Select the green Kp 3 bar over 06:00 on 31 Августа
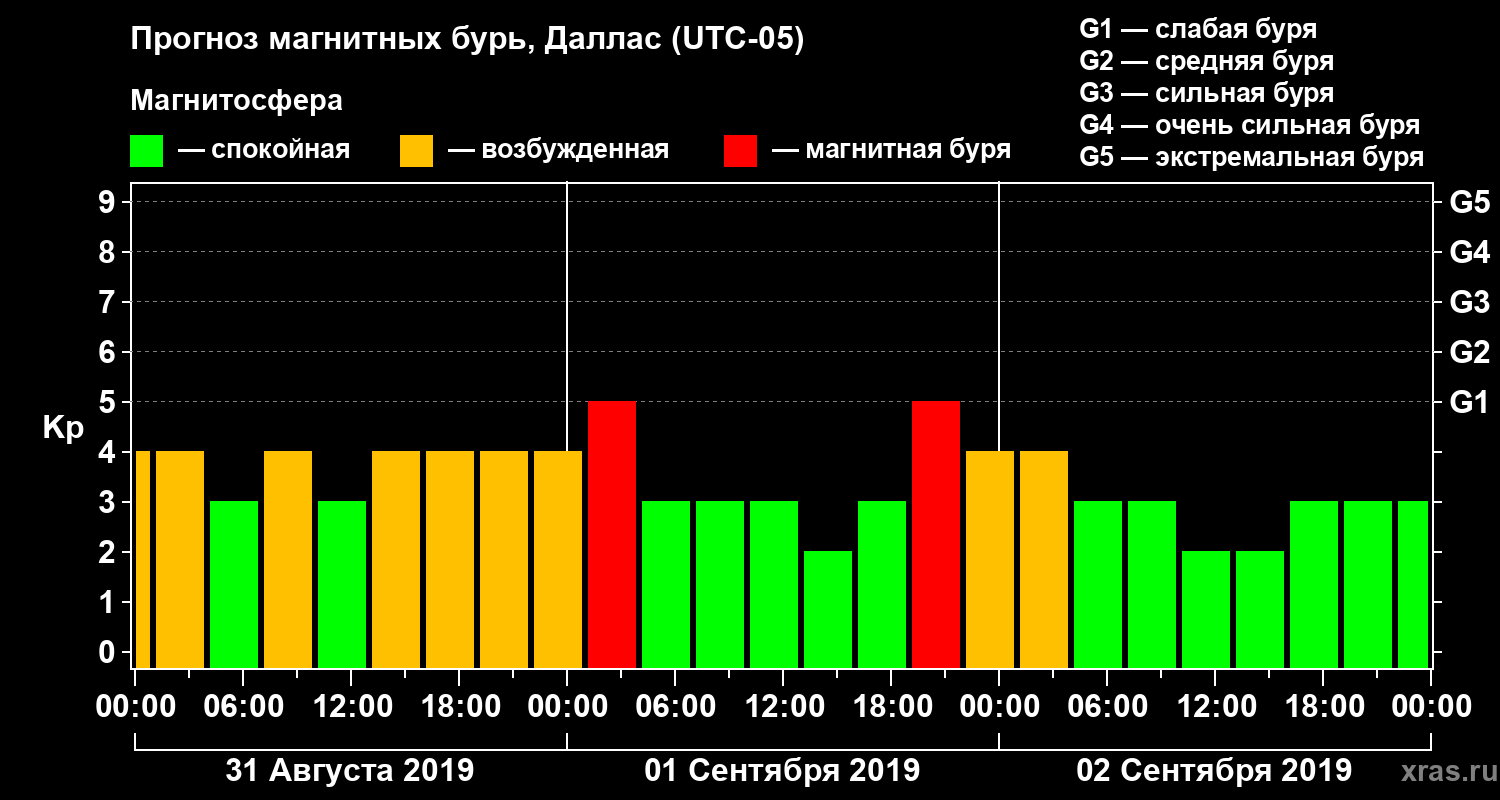1500x800 pixels. [x=234, y=584]
